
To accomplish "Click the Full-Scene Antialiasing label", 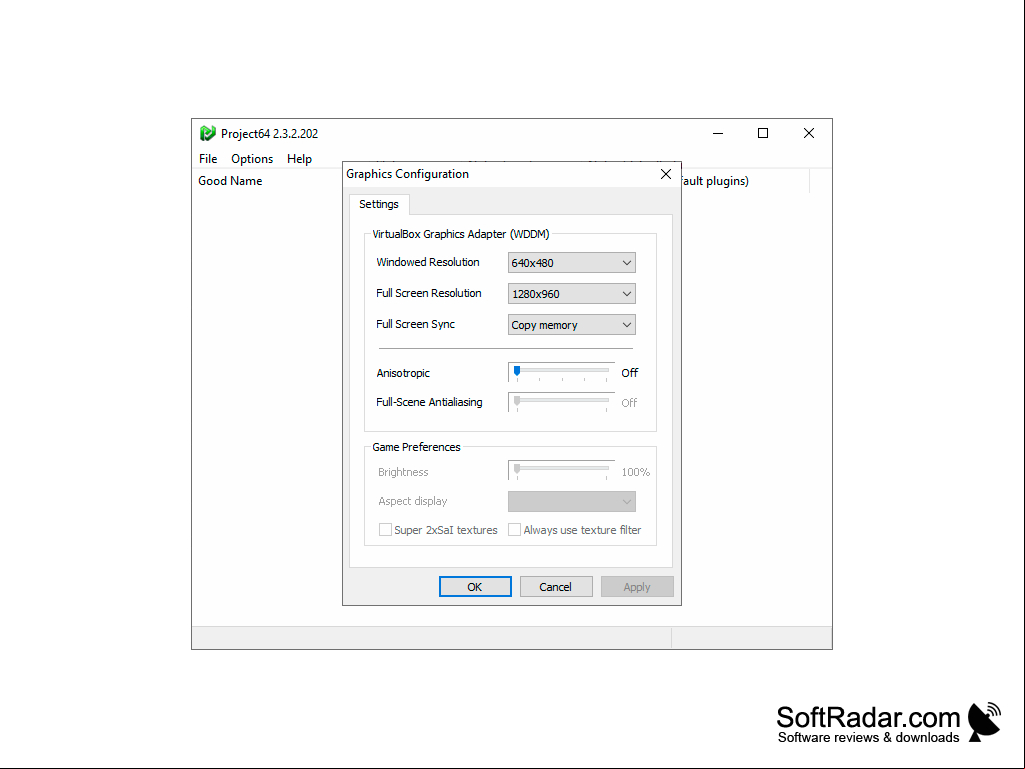I will coord(429,402).
